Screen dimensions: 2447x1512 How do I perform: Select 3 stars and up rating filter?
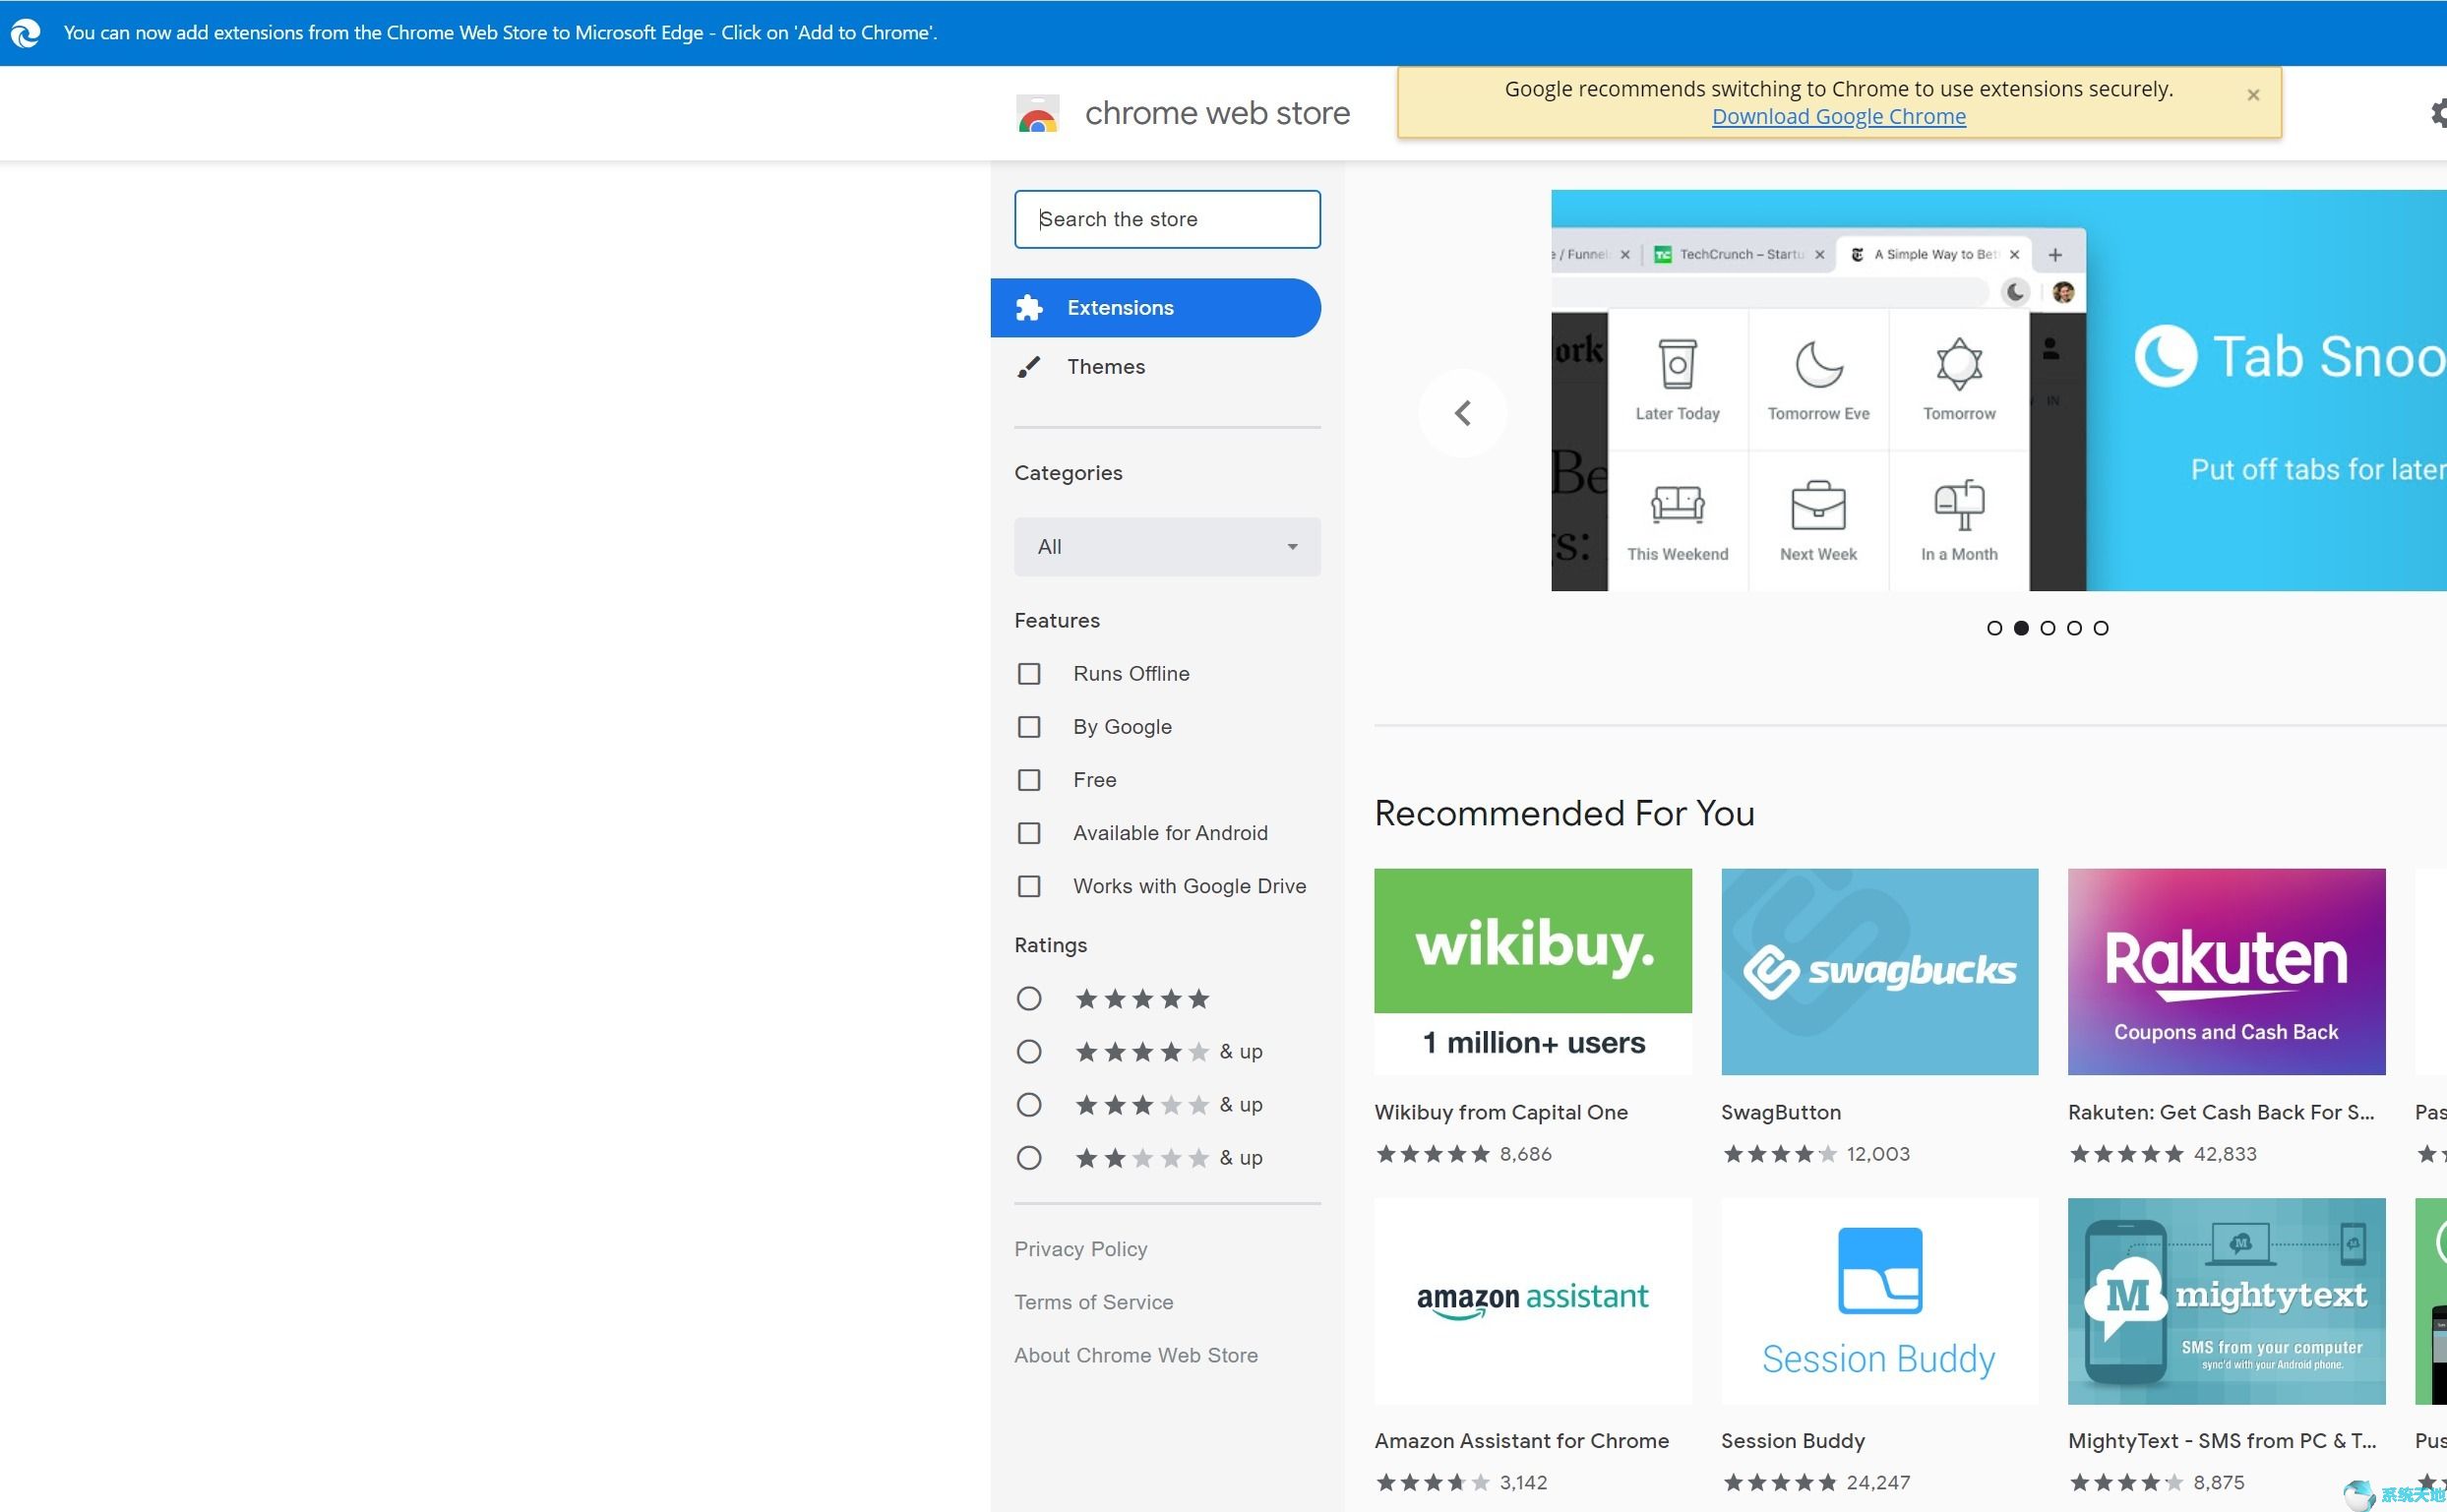tap(1028, 1105)
